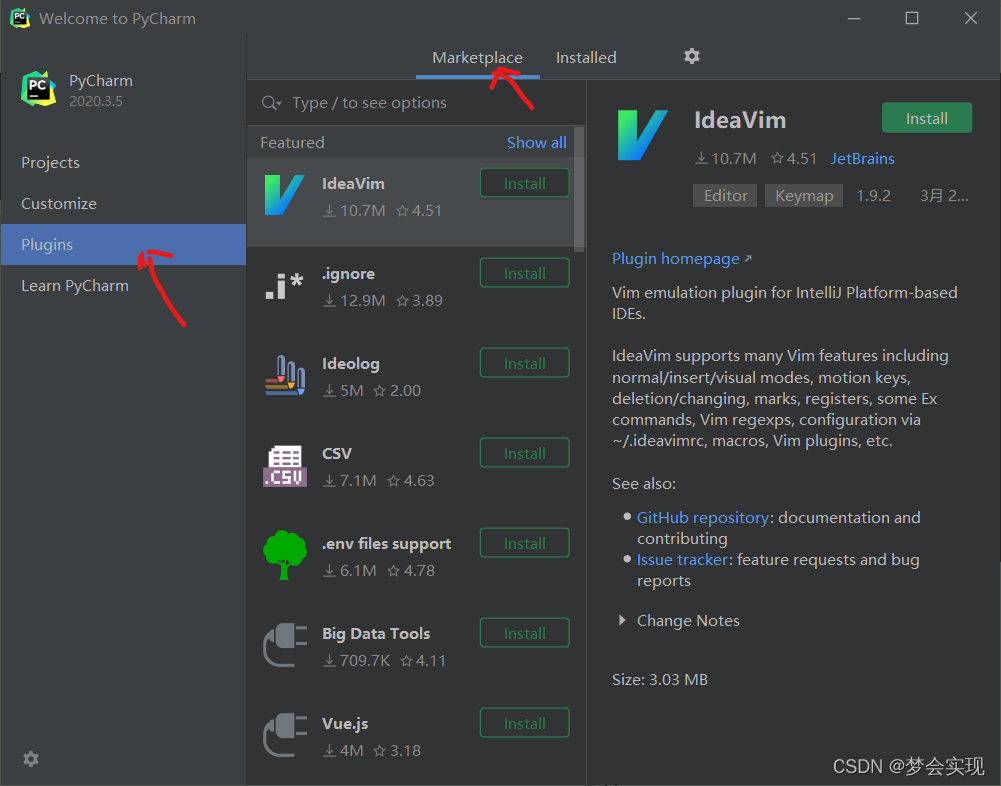This screenshot has width=1001, height=786.
Task: Click the IdeaVim logo in plugin list
Action: [x=284, y=195]
